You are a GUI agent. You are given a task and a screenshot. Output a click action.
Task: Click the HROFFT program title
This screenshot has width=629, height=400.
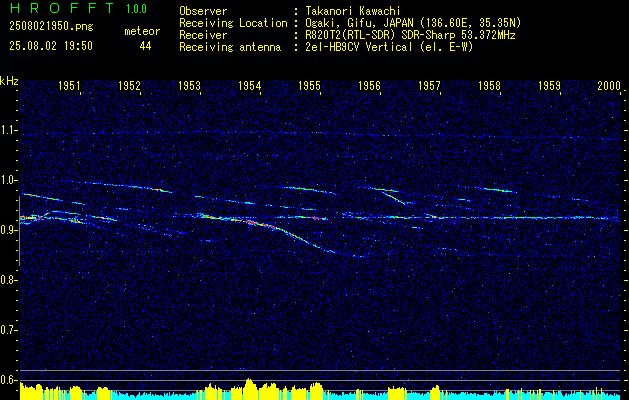62,8
